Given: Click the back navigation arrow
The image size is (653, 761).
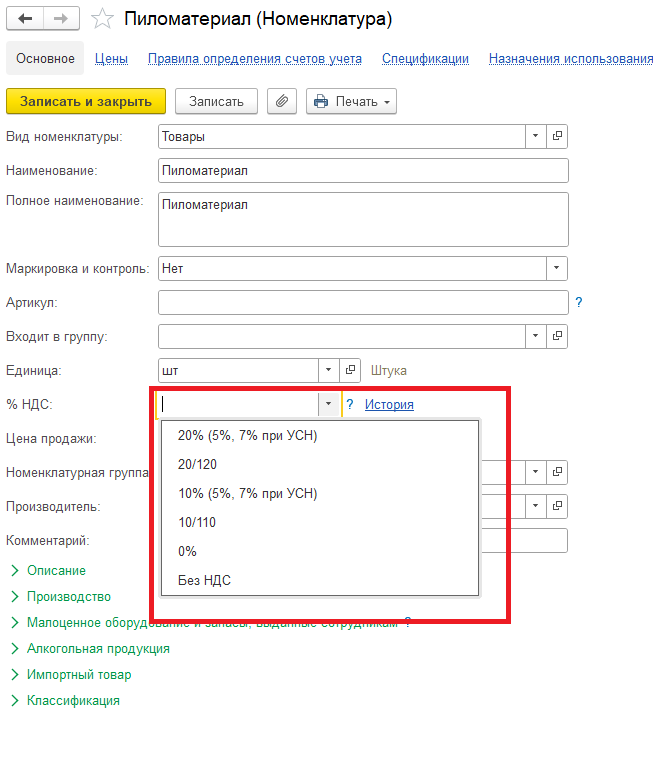Looking at the screenshot, I should coord(25,19).
